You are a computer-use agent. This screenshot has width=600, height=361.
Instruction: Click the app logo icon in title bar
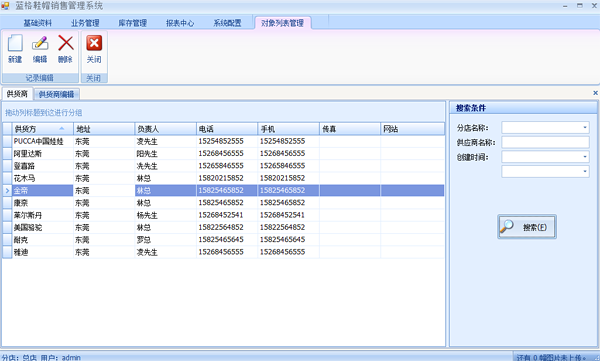pyautogui.click(x=5, y=6)
